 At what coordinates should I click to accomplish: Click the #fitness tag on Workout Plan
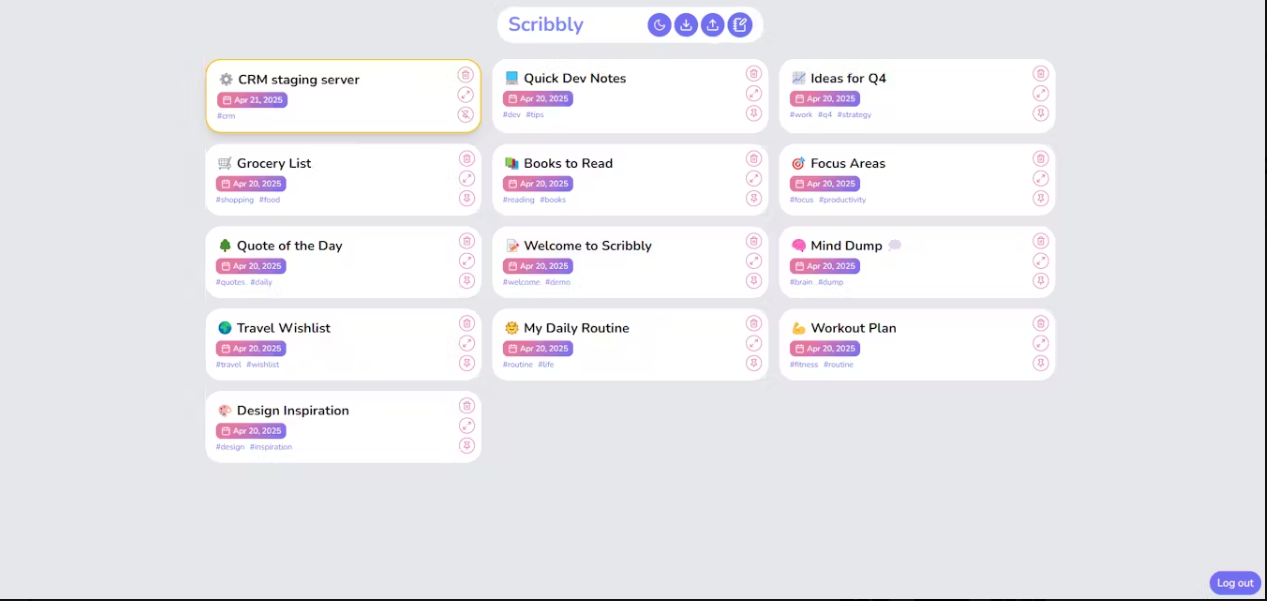click(x=804, y=365)
